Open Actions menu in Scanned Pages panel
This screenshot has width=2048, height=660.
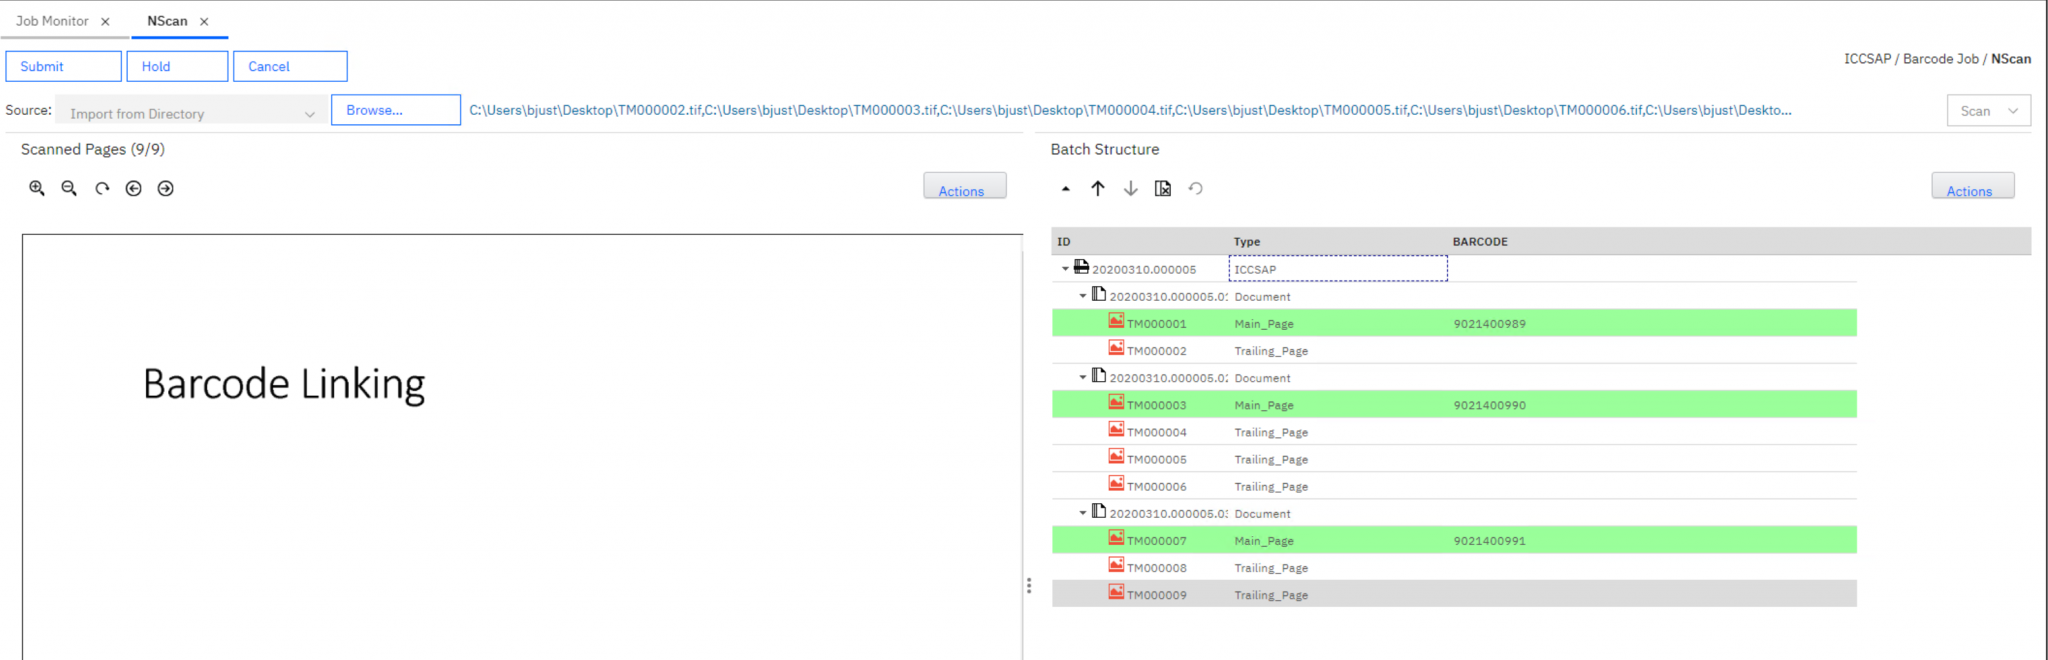[964, 188]
